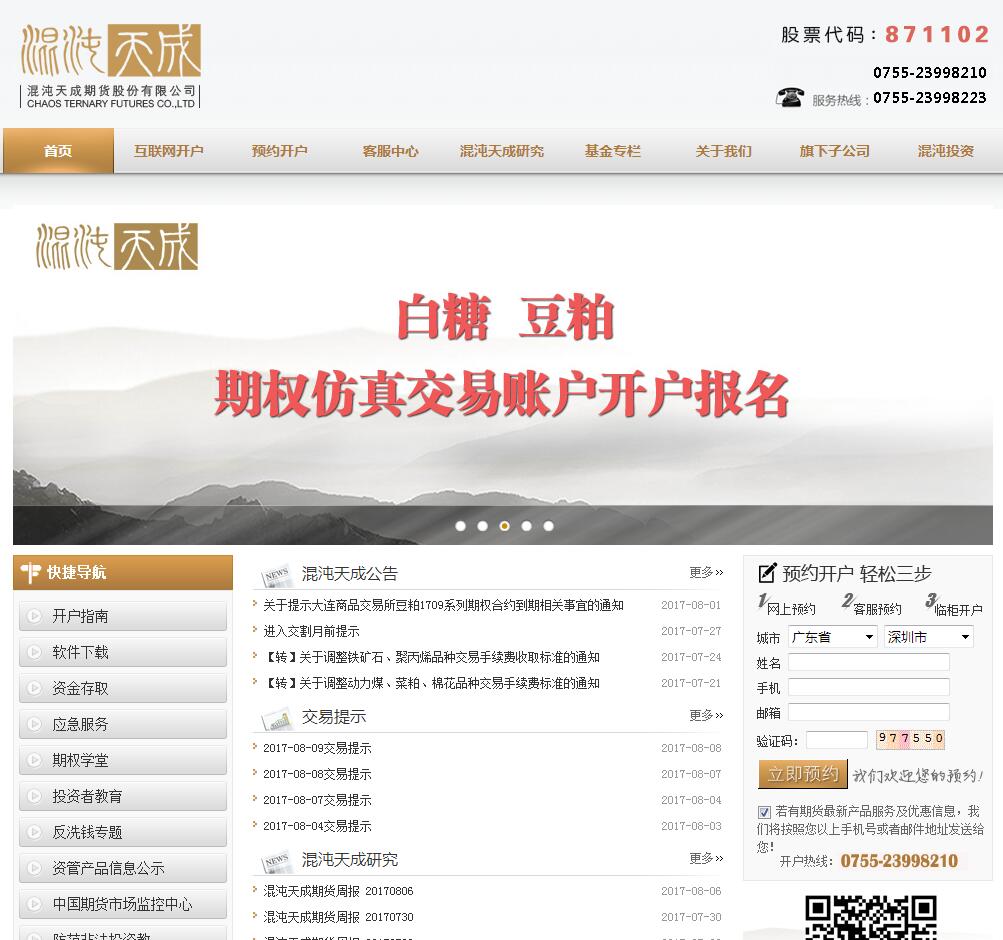Click the arrow icon beside 投资者教育
This screenshot has height=940, width=1003.
35,796
